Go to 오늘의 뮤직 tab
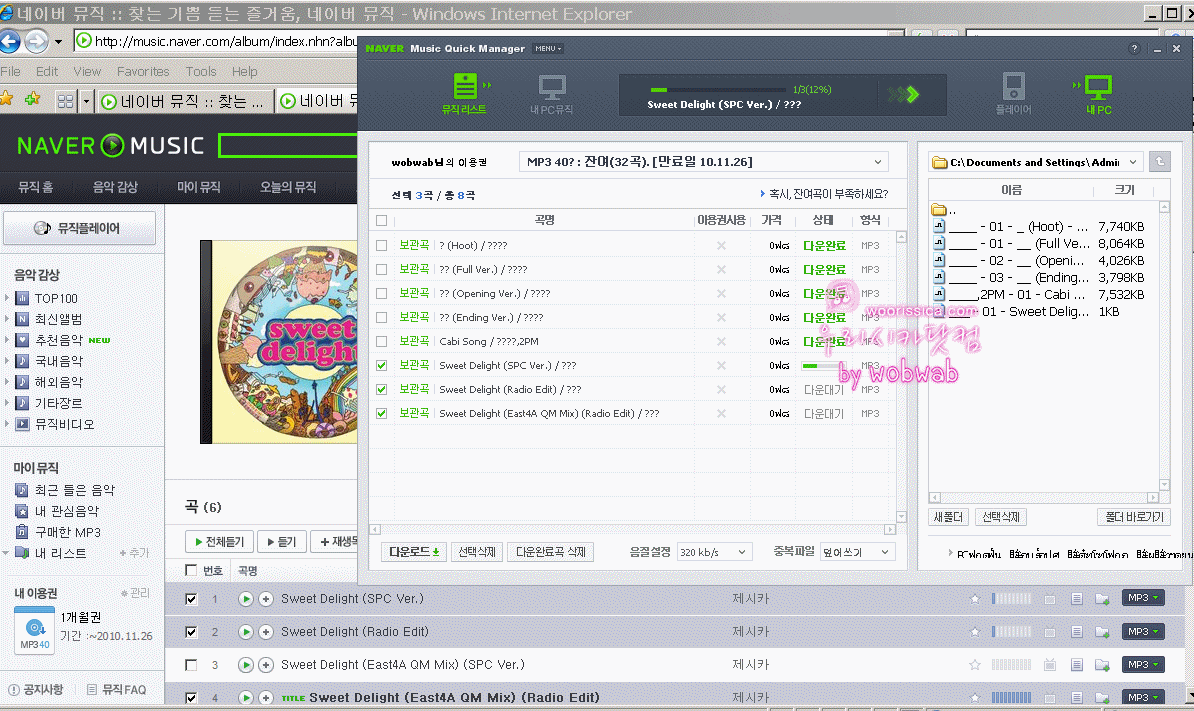This screenshot has width=1194, height=711. [288, 187]
